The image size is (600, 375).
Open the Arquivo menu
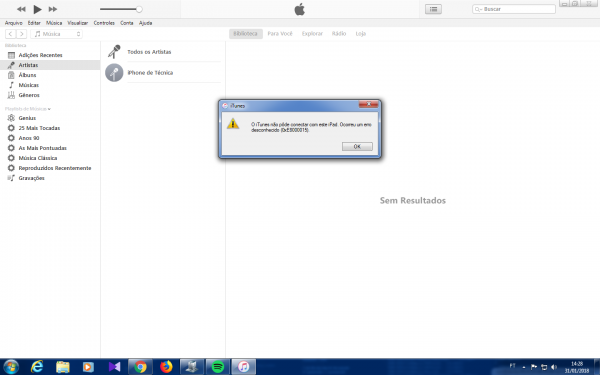click(x=13, y=23)
